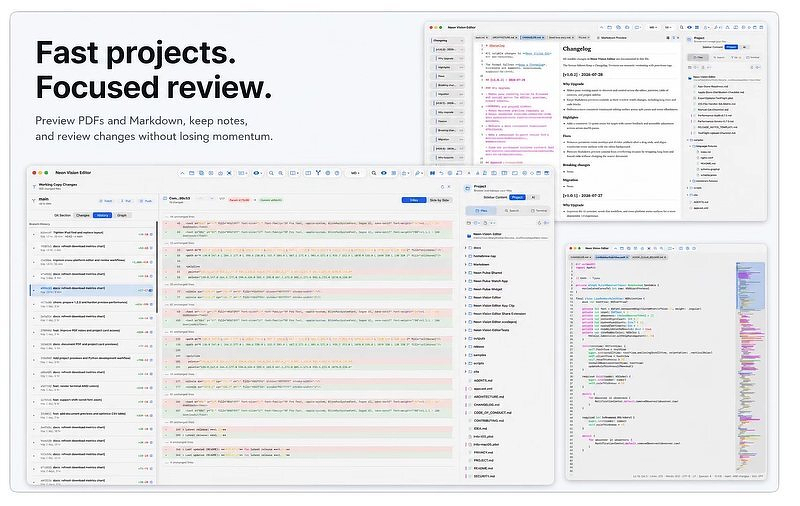Select SECURITY.md in the project tree
Viewport: 800px width, 506px height.
(482, 476)
